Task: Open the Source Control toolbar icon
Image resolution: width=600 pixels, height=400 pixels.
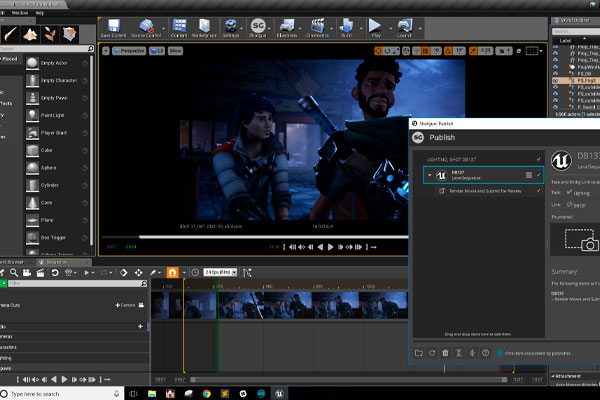Action: pos(146,26)
